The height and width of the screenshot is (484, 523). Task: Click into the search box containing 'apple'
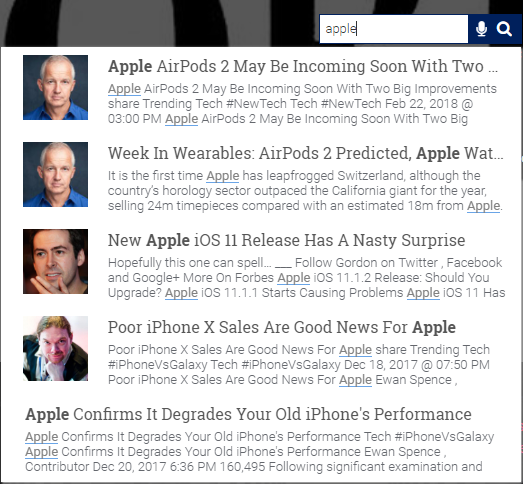pos(394,29)
